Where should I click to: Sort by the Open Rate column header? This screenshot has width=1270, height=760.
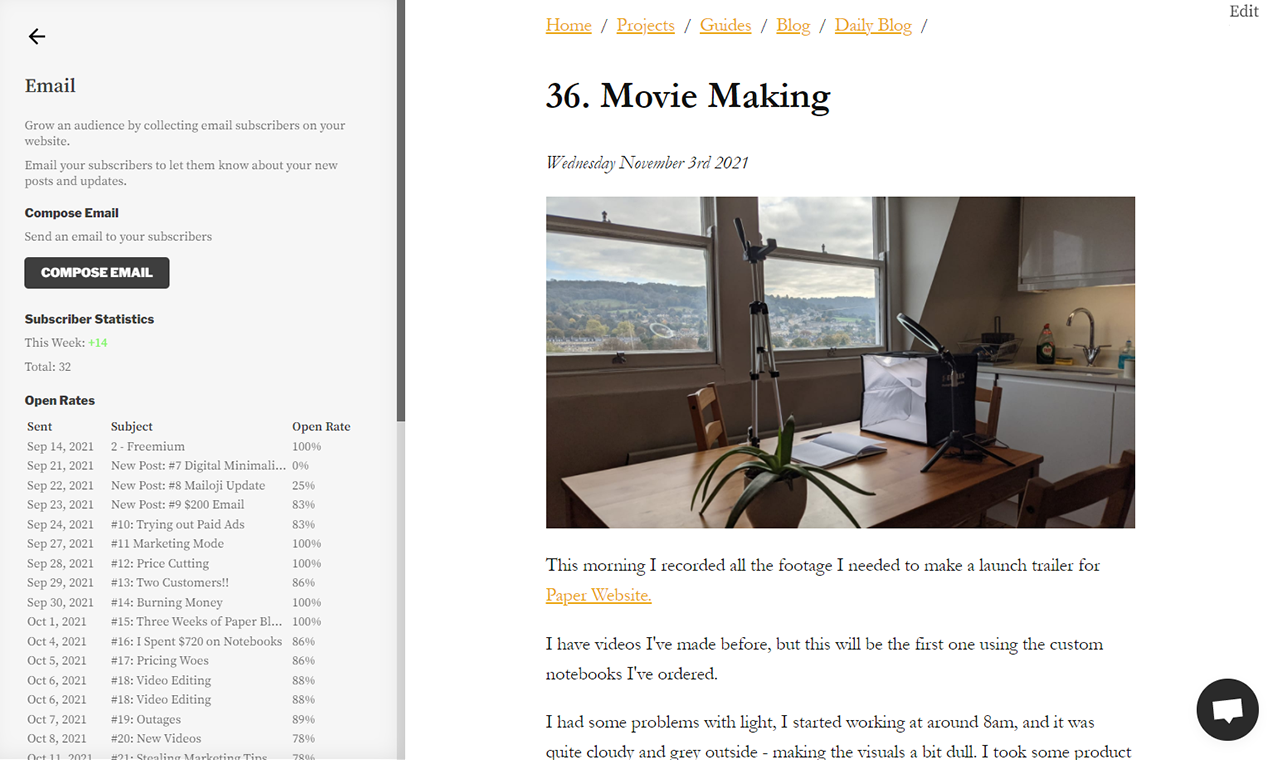click(321, 426)
